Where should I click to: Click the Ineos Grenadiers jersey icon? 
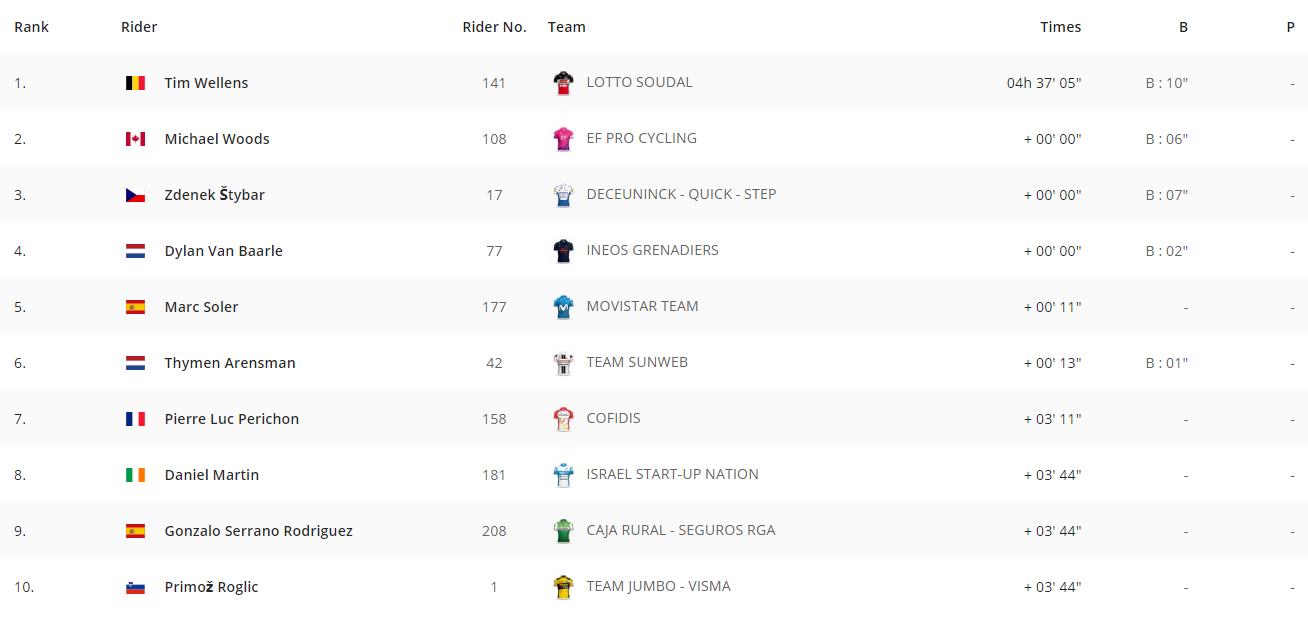point(563,251)
